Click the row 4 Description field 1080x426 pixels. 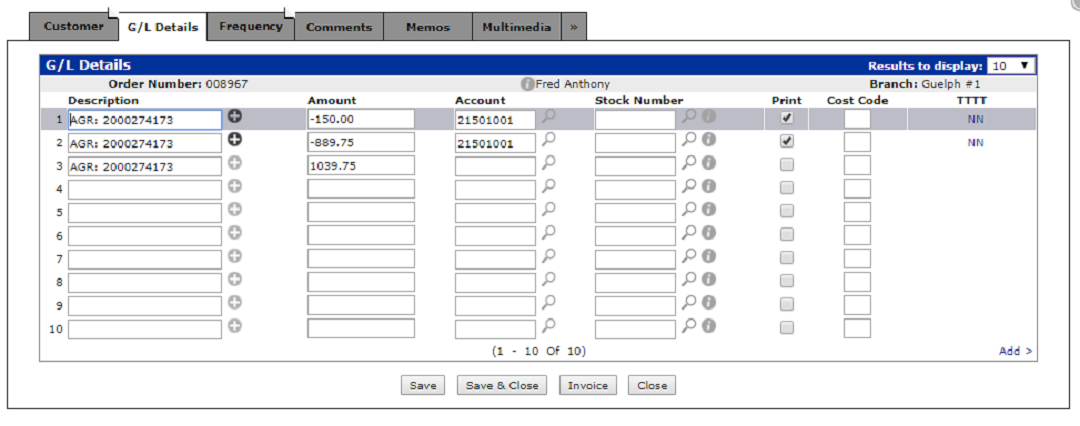[145, 190]
